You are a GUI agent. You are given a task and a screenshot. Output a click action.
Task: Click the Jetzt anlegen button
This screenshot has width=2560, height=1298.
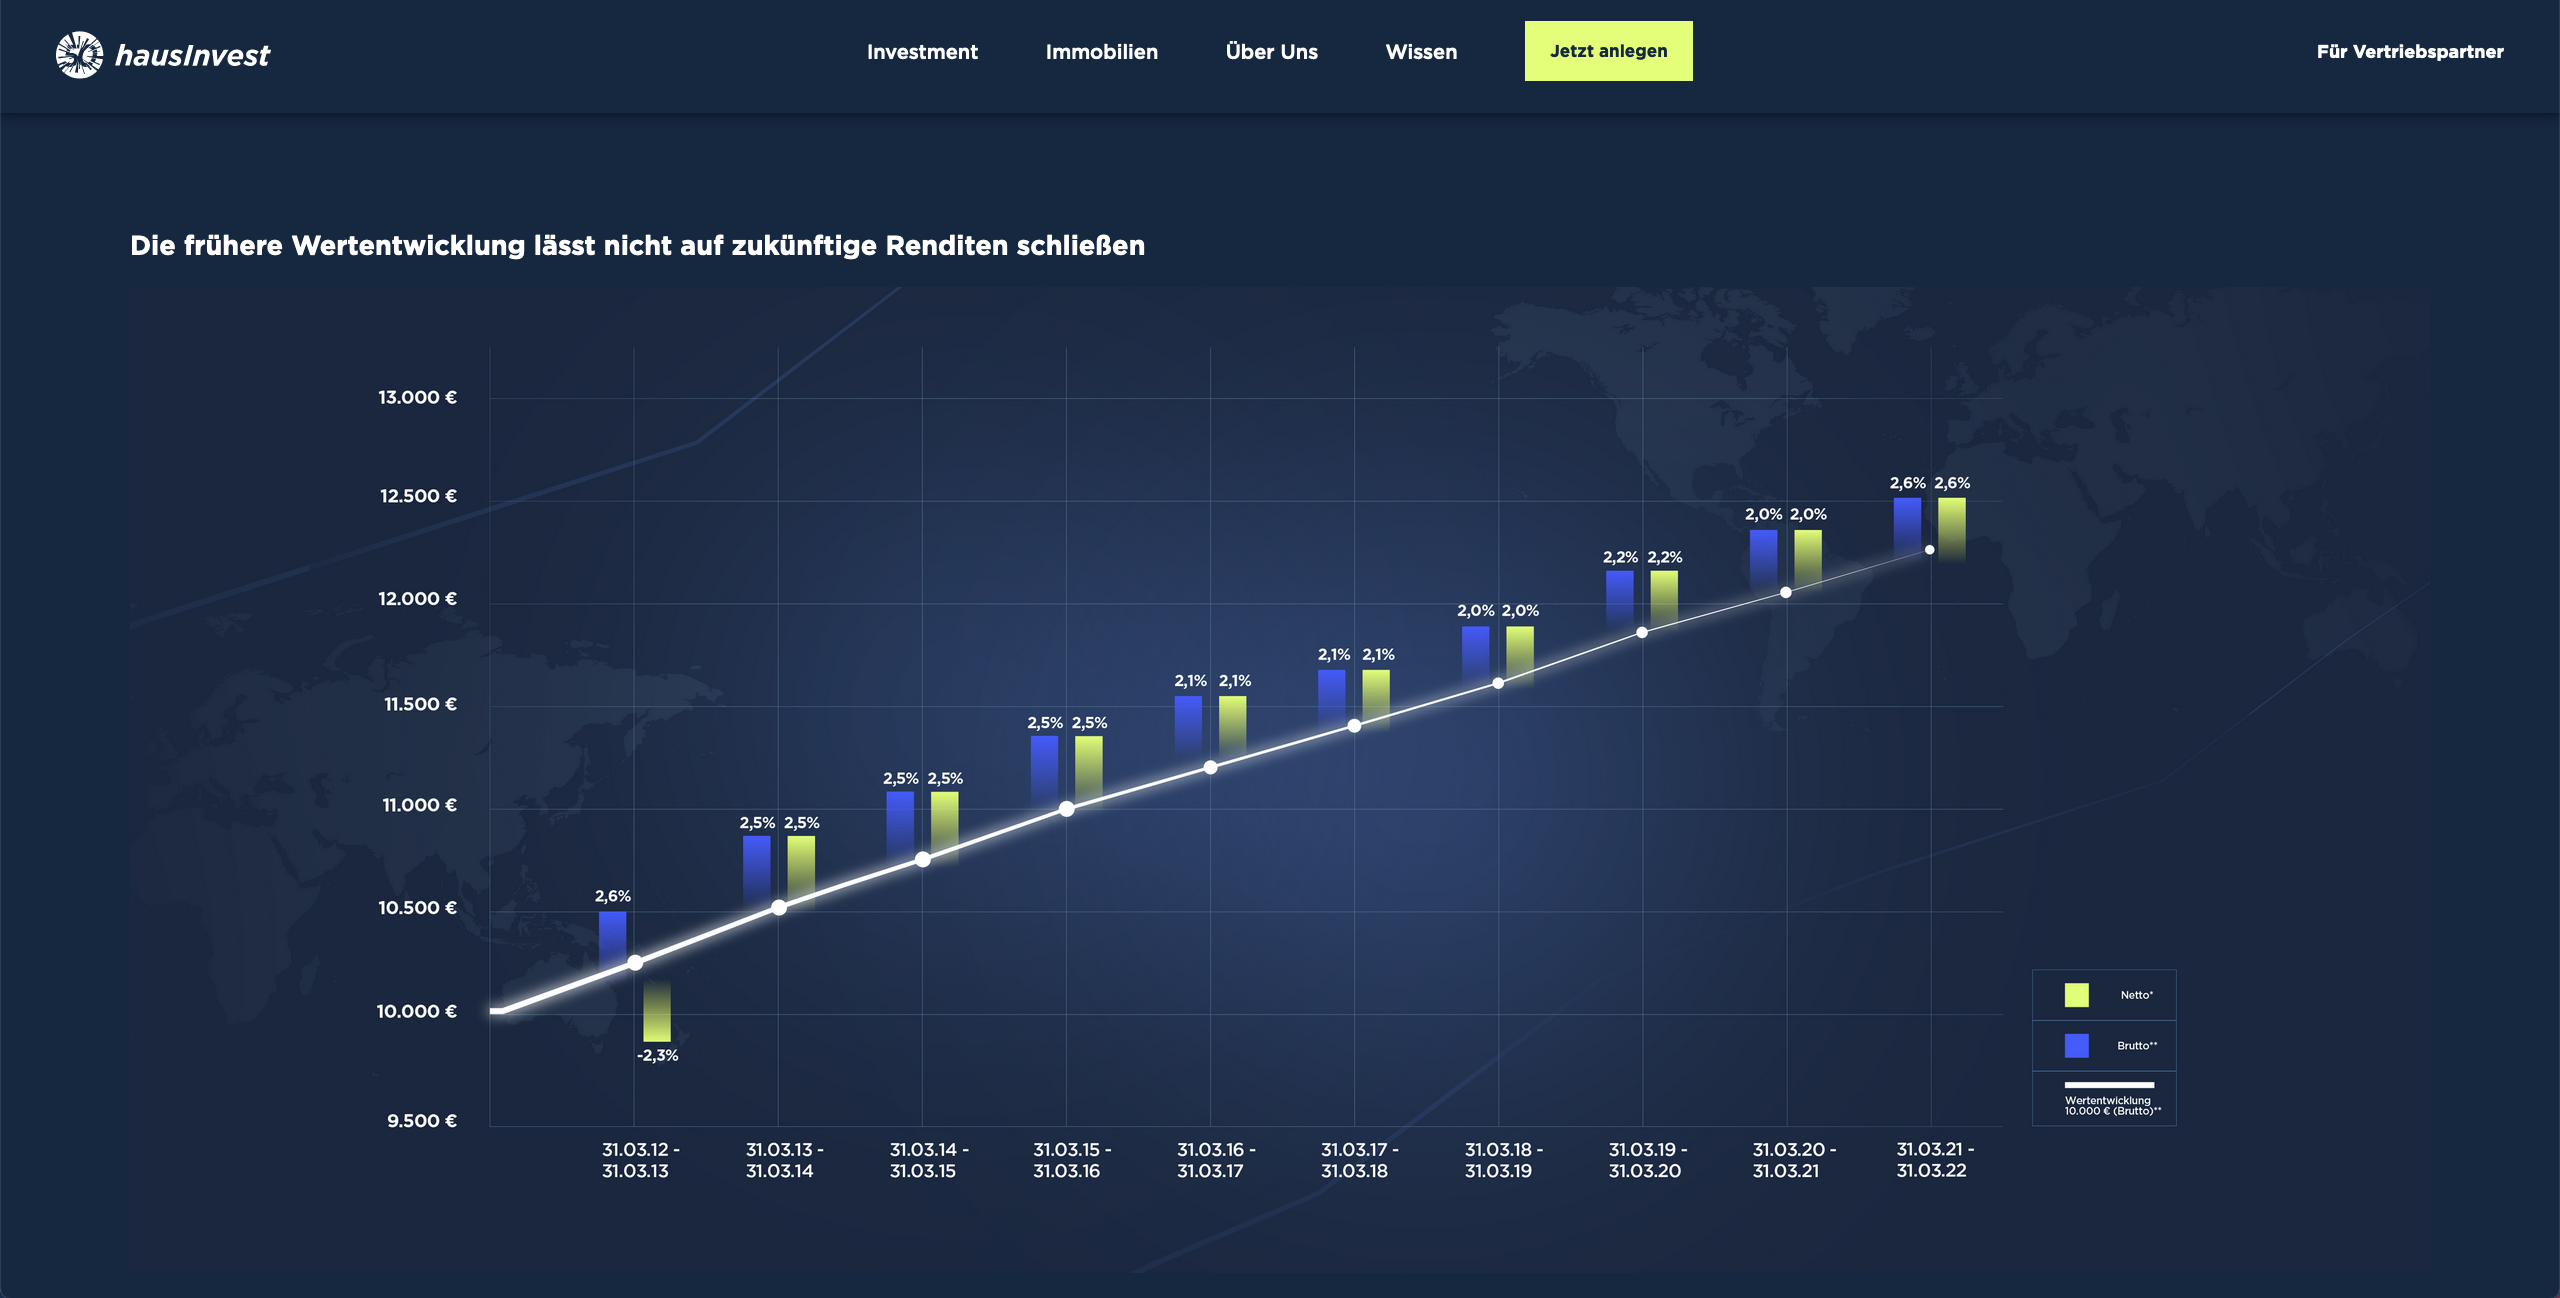[1607, 50]
